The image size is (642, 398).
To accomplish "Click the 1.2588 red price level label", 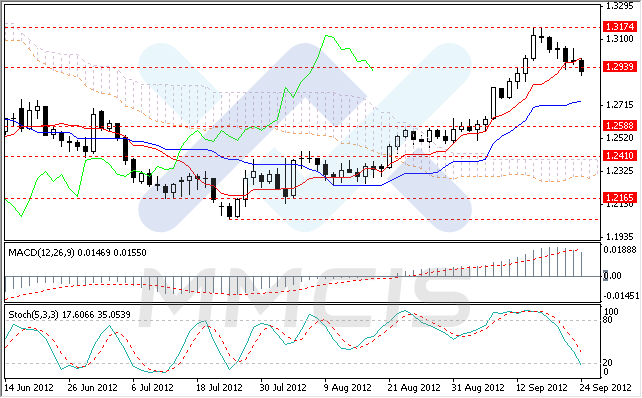I will tap(620, 125).
